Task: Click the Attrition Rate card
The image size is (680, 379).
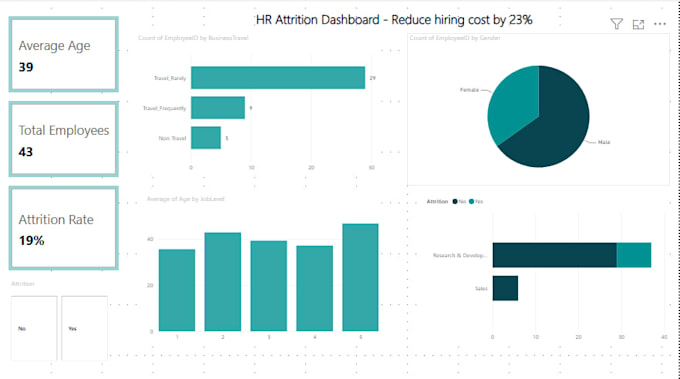Action: pyautogui.click(x=64, y=228)
